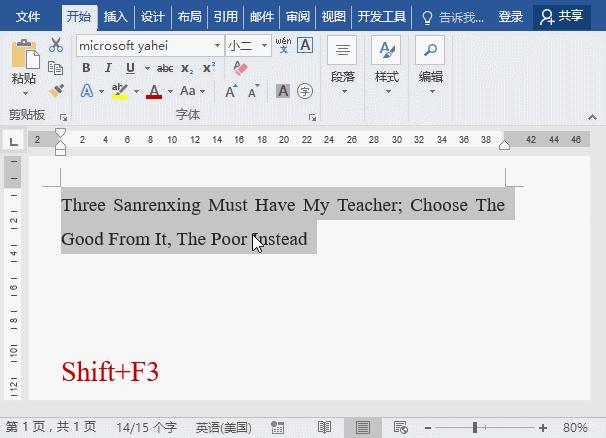Click the Paste clipboard icon
Image resolution: width=606 pixels, height=438 pixels.
click(x=25, y=54)
